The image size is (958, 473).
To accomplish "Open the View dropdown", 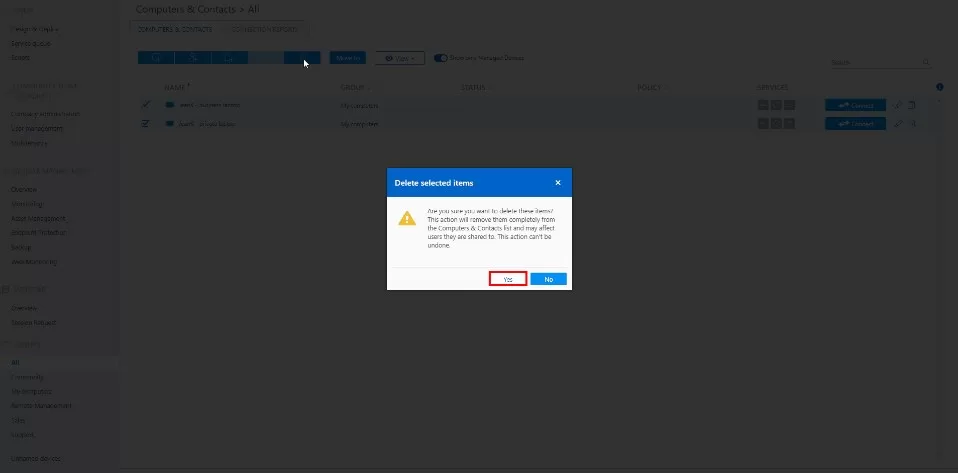I will pos(400,58).
